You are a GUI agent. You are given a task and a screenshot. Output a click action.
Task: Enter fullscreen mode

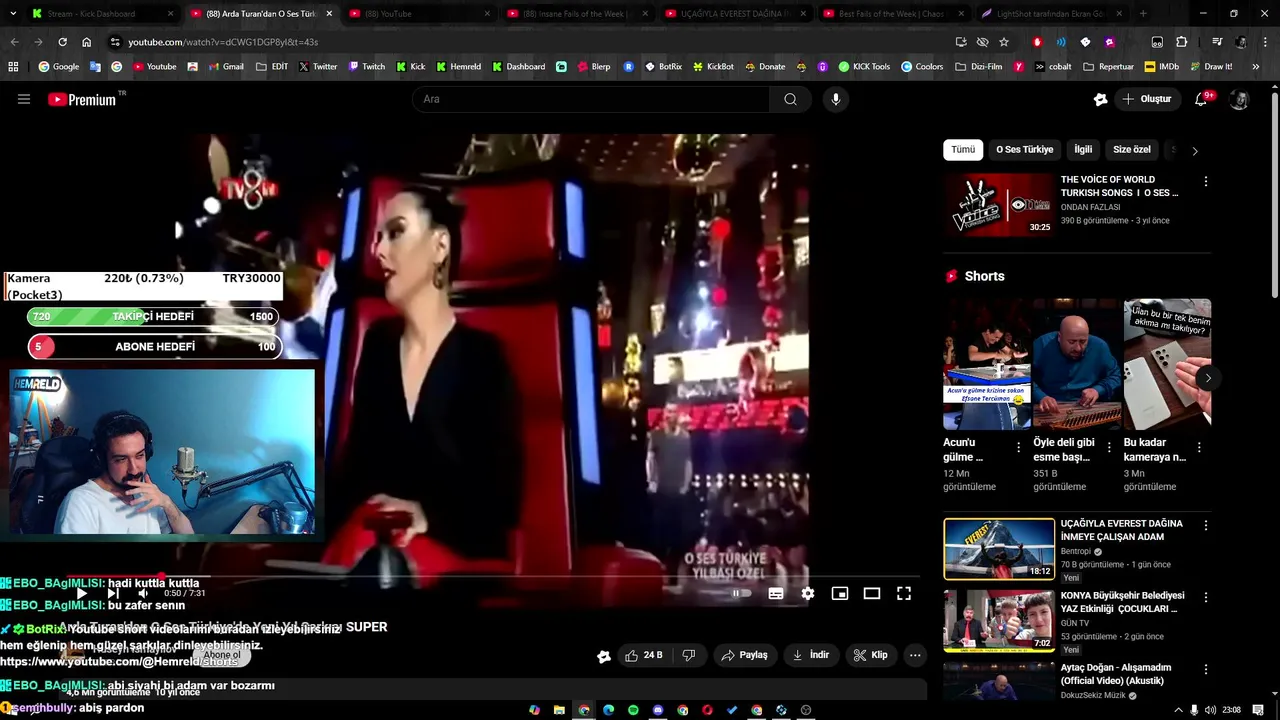point(904,593)
